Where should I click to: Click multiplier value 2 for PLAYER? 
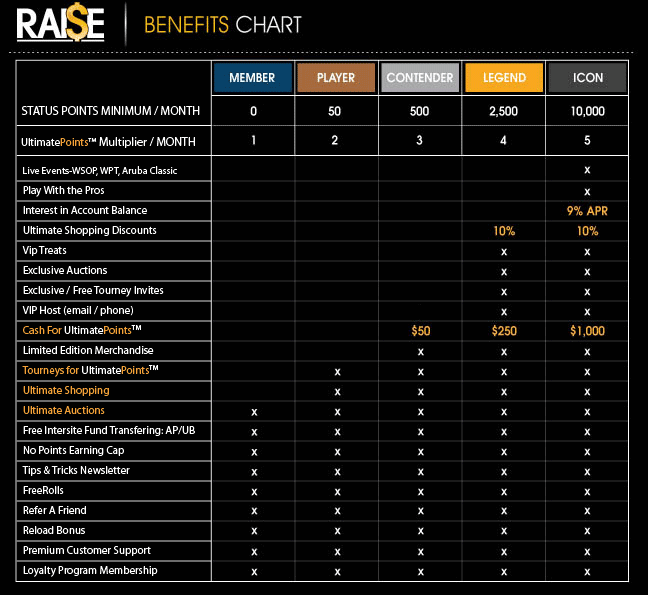click(x=335, y=140)
